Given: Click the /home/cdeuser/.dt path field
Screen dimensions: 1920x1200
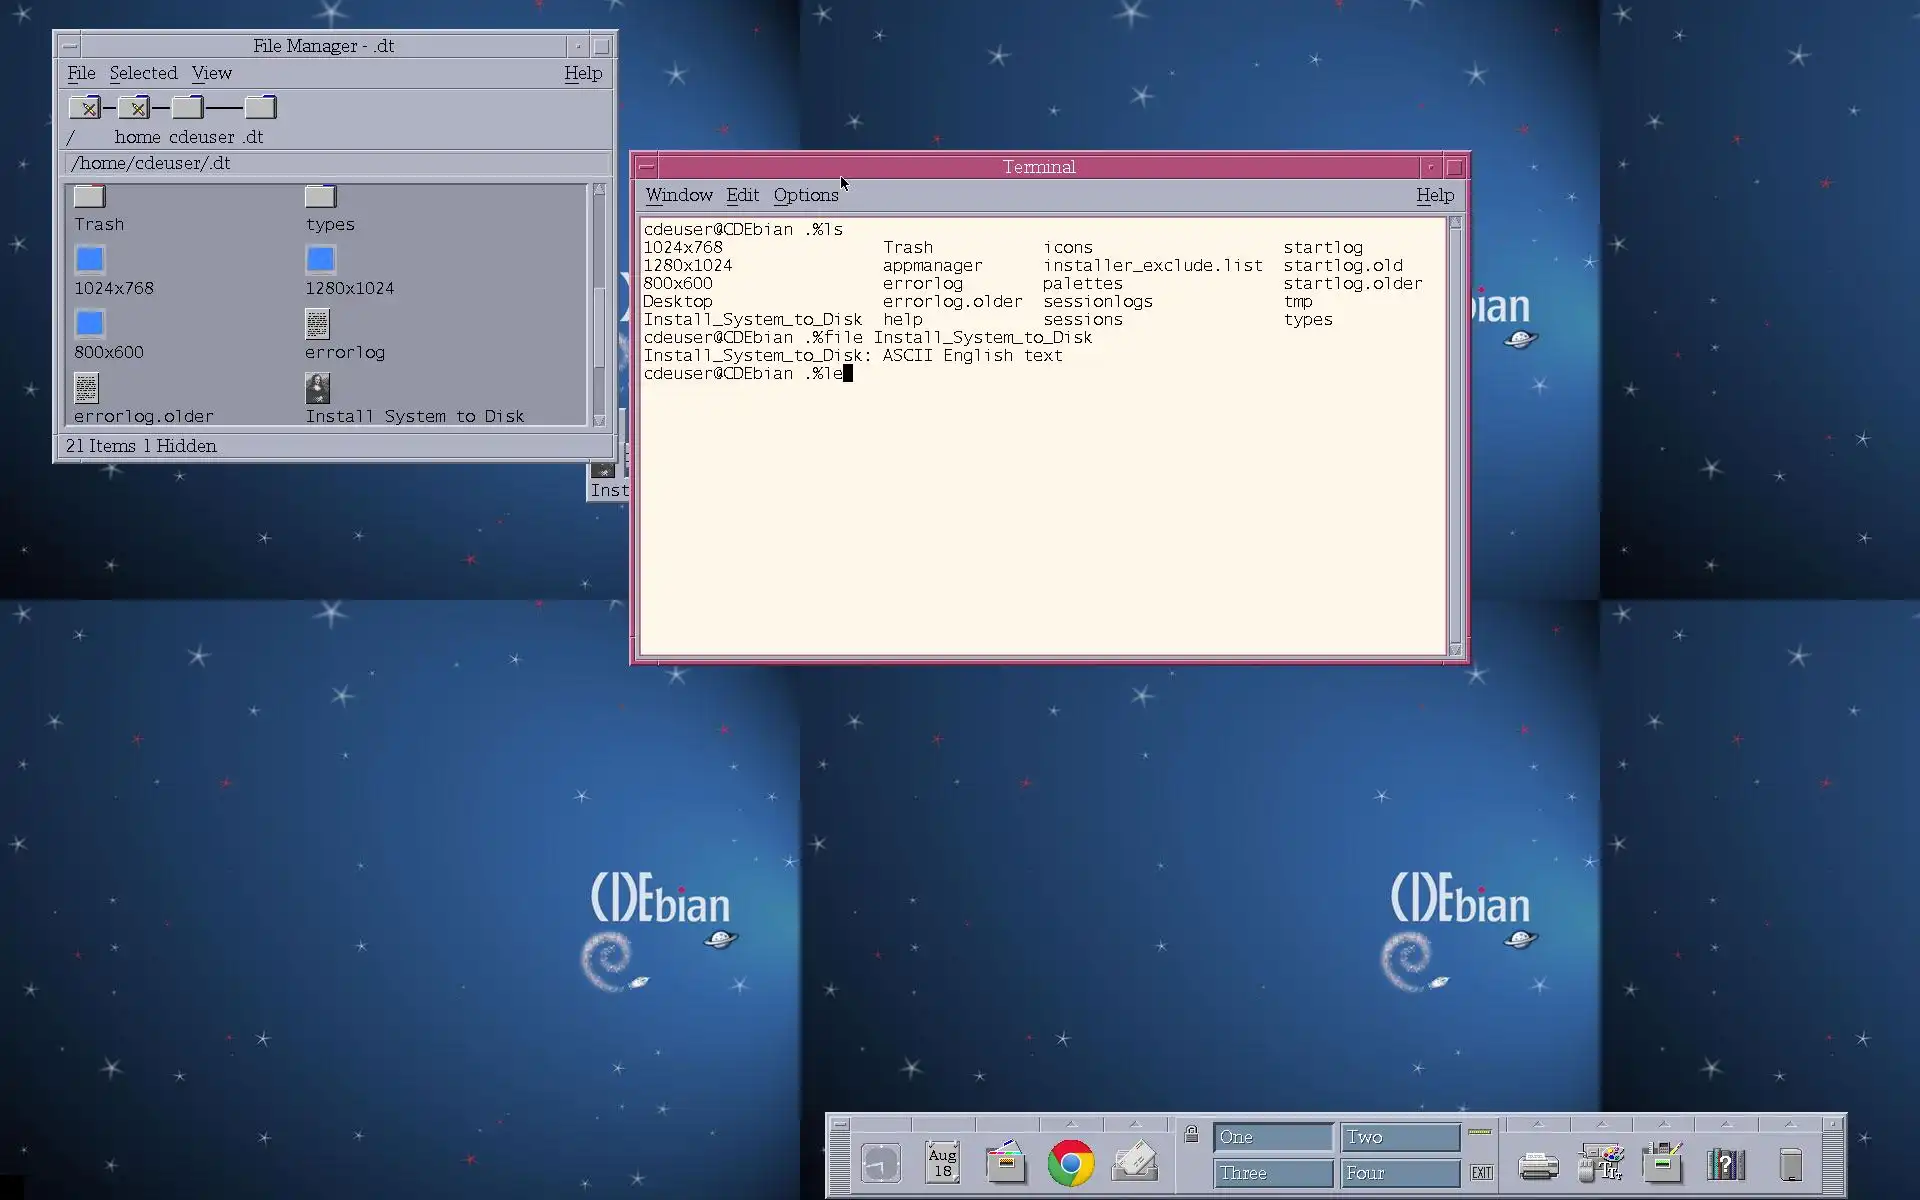Looking at the screenshot, I should tap(336, 163).
